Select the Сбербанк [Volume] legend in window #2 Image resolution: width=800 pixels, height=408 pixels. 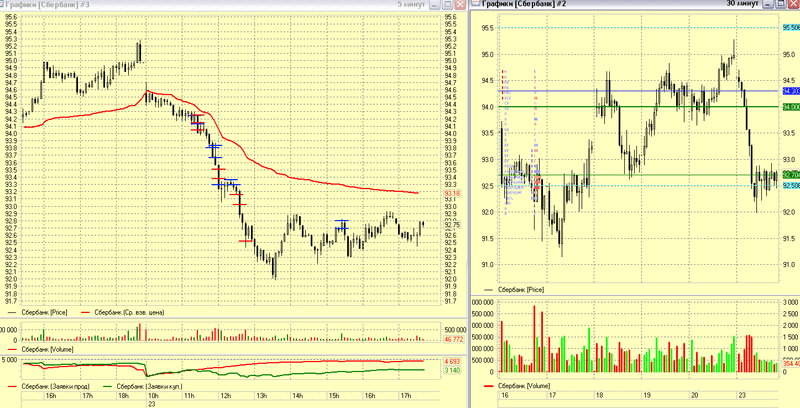[517, 386]
